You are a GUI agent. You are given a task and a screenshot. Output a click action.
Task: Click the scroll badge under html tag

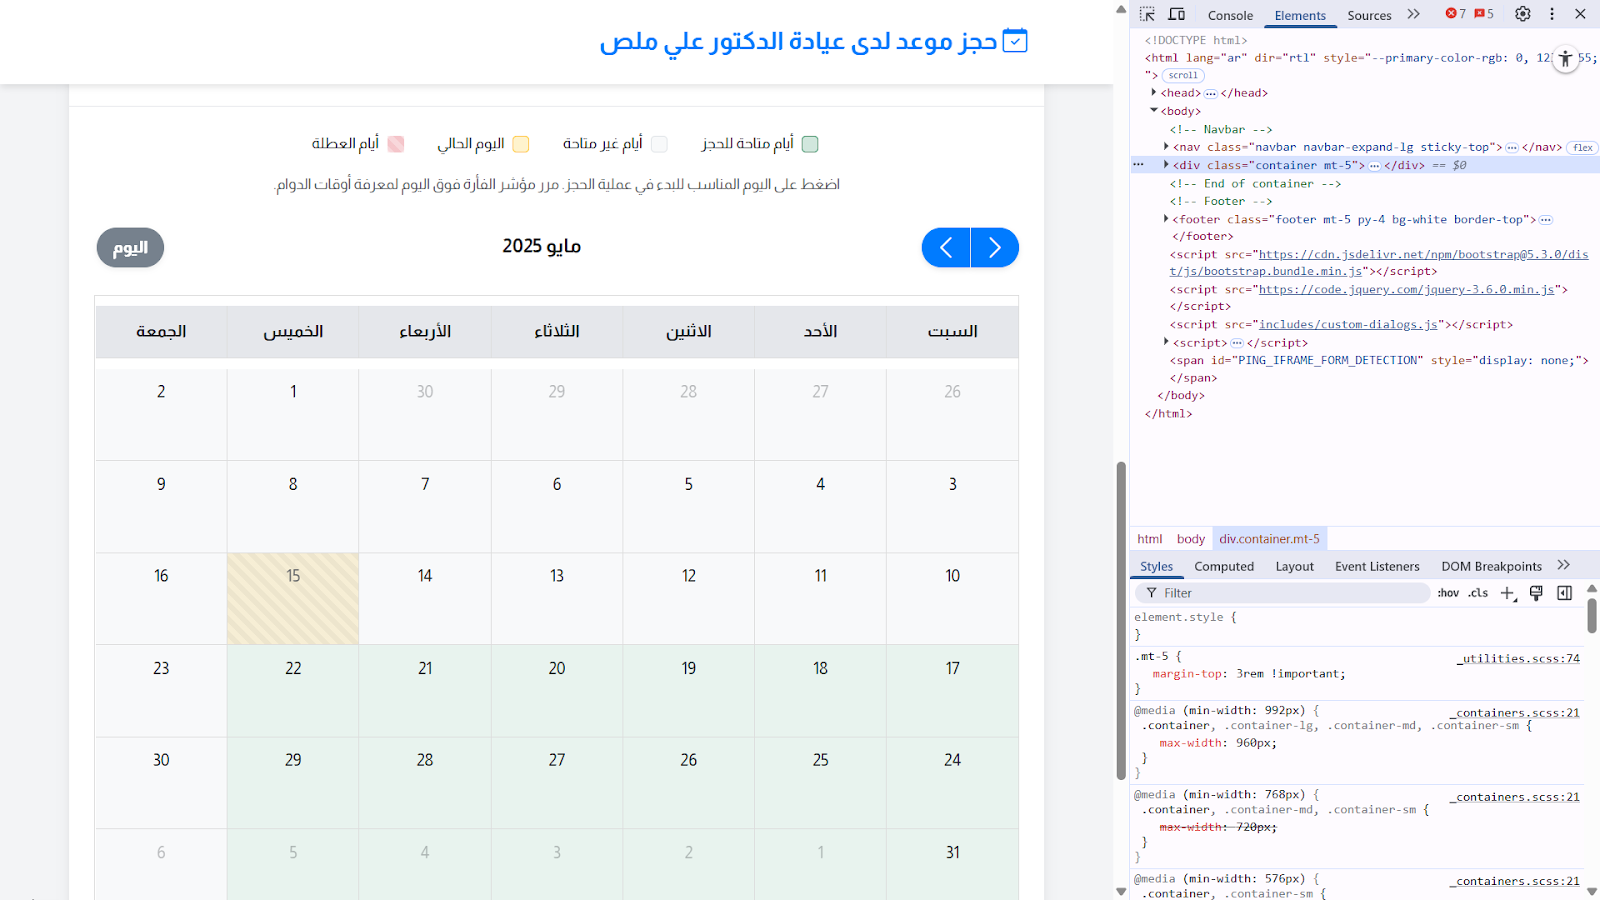[1183, 75]
